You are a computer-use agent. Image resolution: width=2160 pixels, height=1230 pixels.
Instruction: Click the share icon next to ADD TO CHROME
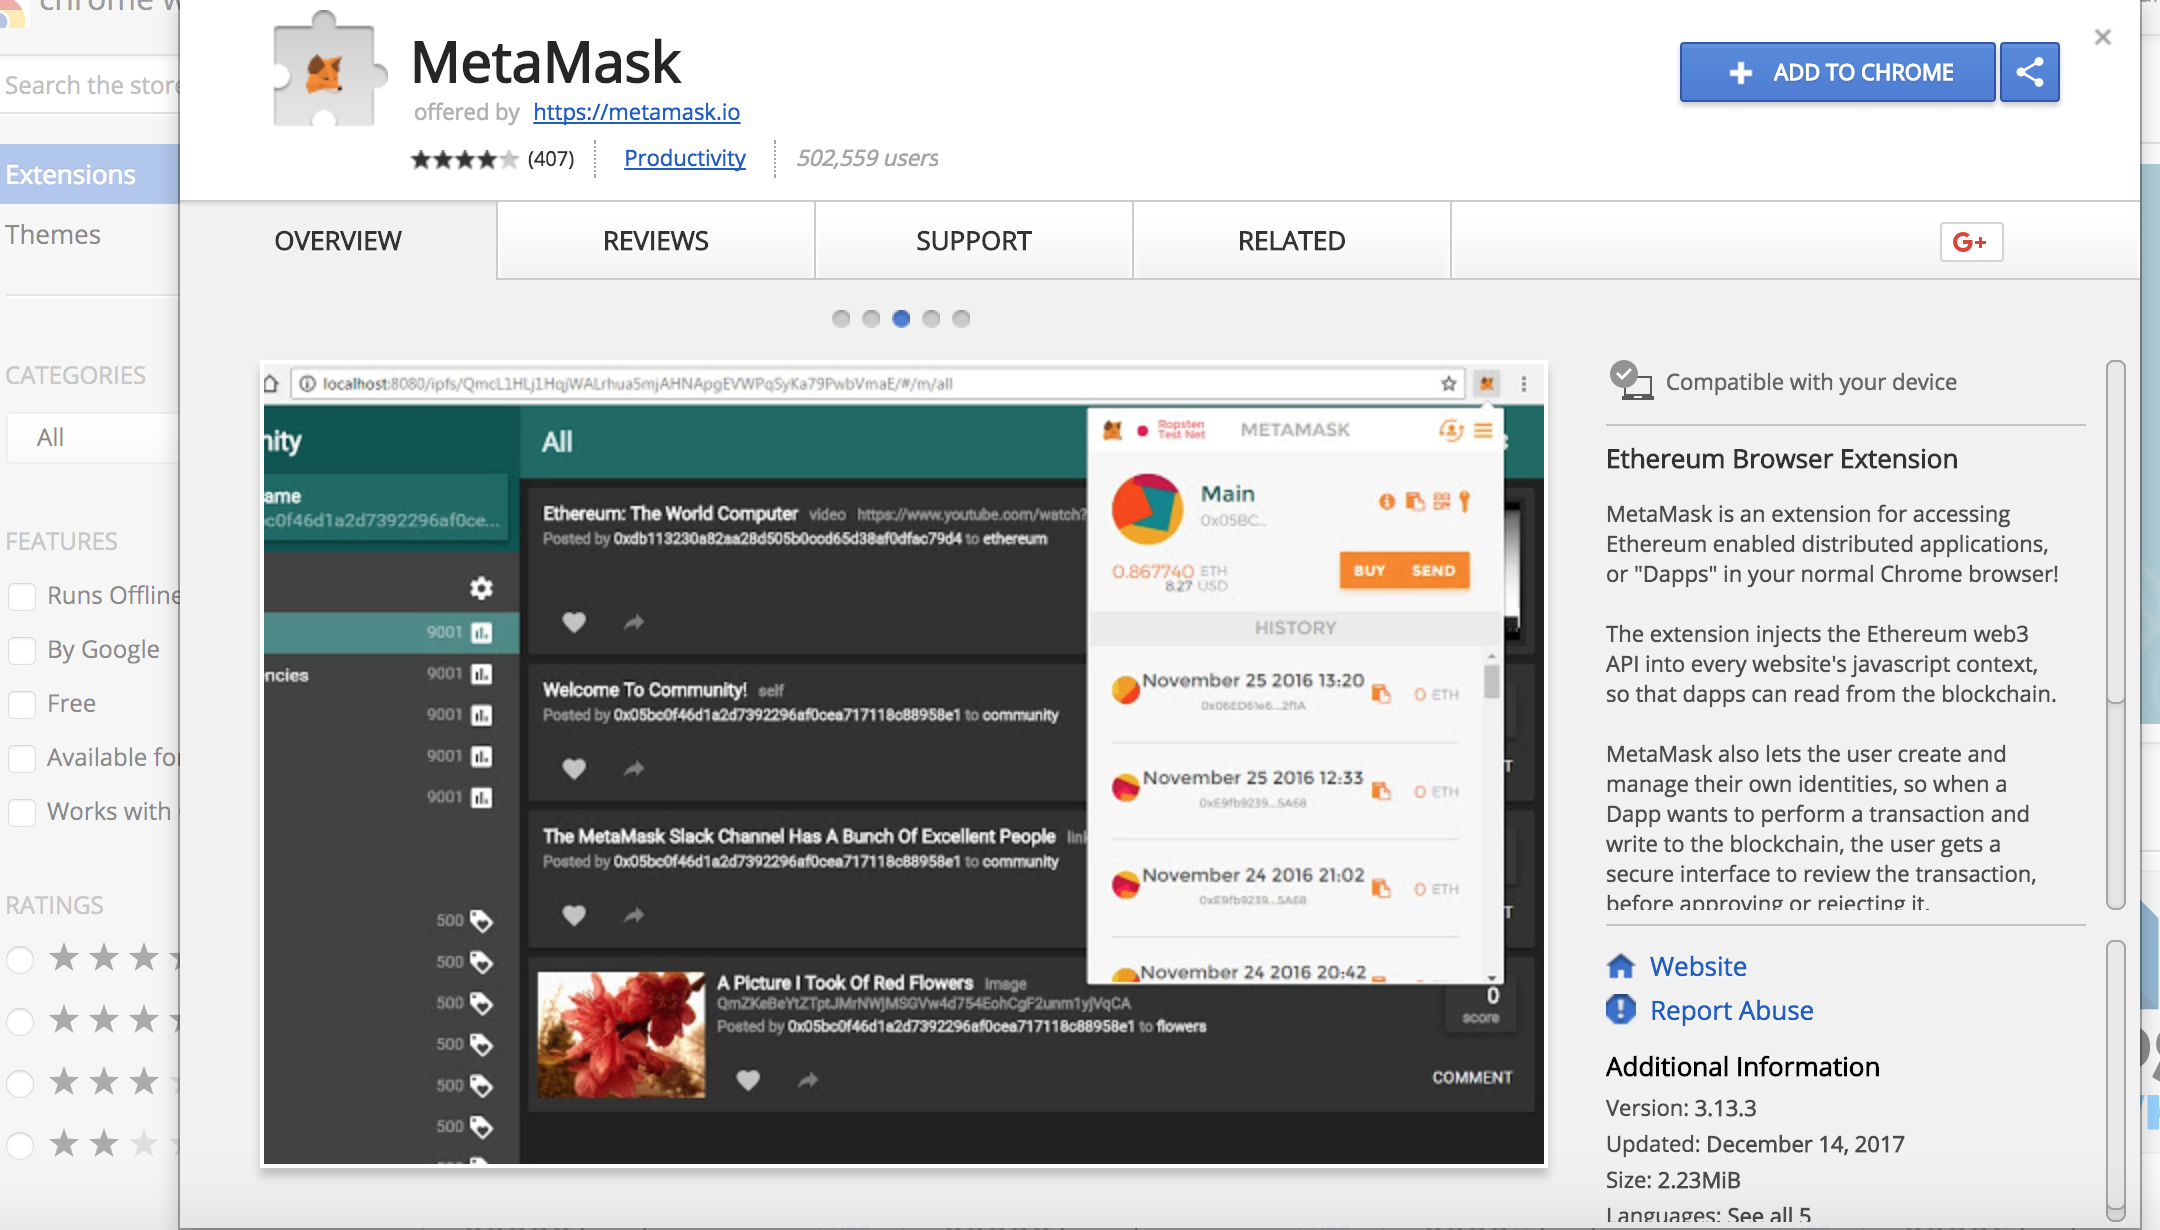coord(2032,70)
